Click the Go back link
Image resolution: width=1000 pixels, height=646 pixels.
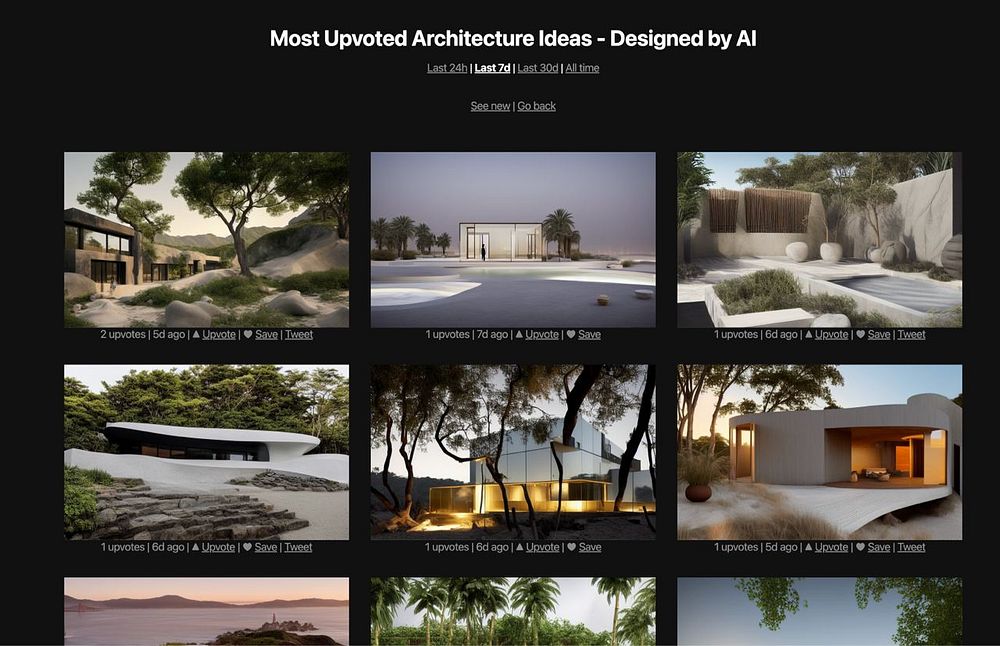tap(536, 106)
